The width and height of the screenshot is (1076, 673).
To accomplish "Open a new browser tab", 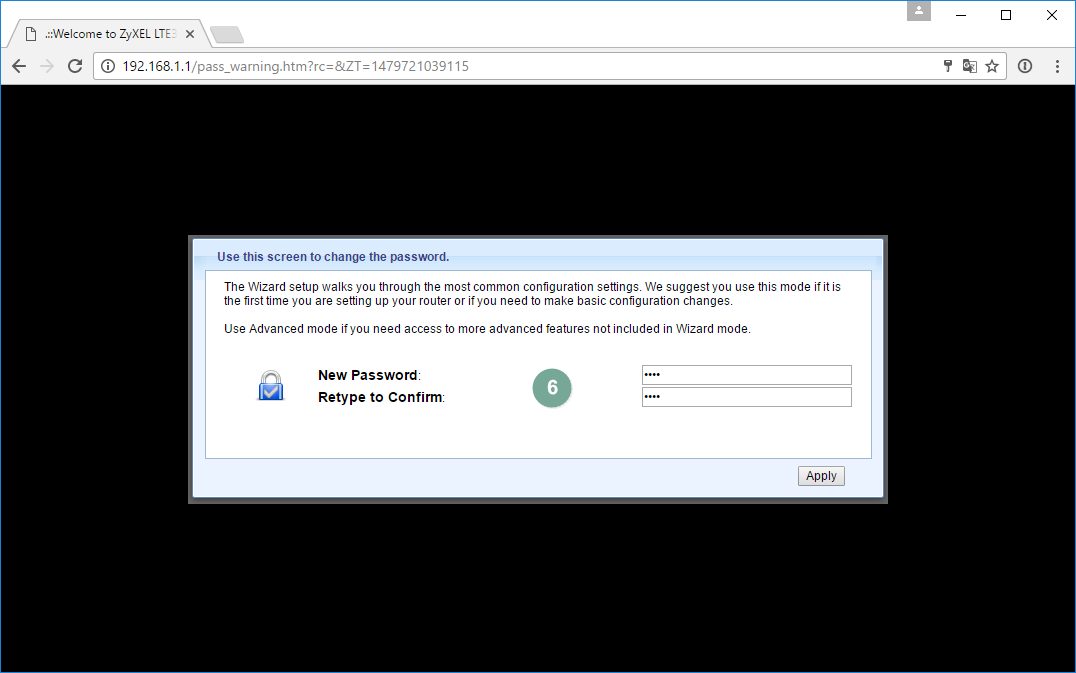I will click(x=227, y=35).
